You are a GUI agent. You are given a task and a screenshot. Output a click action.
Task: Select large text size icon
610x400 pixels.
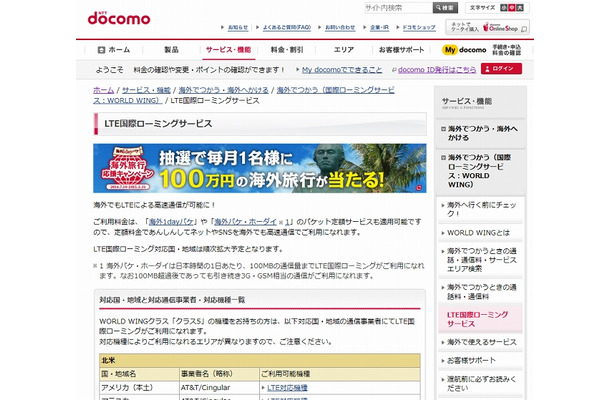click(x=520, y=7)
